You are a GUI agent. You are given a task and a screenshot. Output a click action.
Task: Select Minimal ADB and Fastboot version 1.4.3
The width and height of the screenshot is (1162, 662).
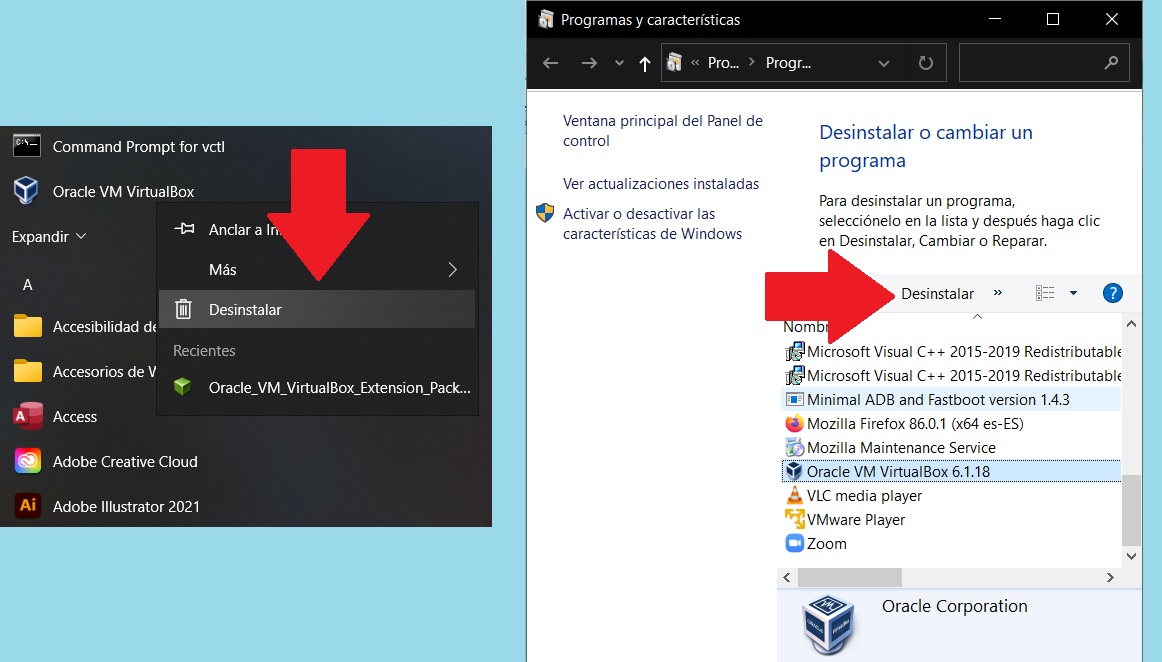tap(952, 400)
